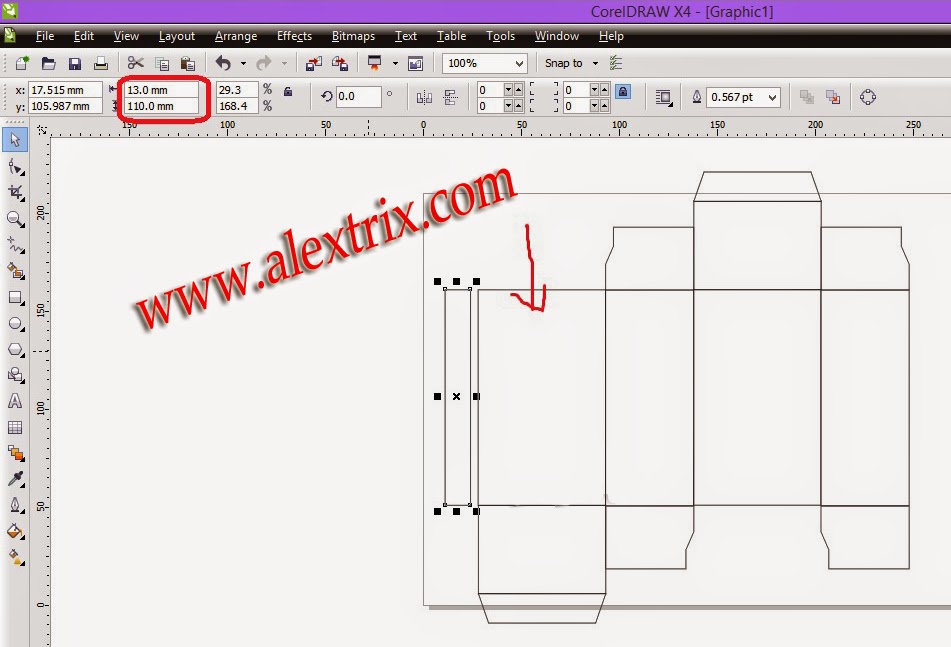Click the scale factor 29.3 field
The image size is (951, 647).
click(237, 90)
